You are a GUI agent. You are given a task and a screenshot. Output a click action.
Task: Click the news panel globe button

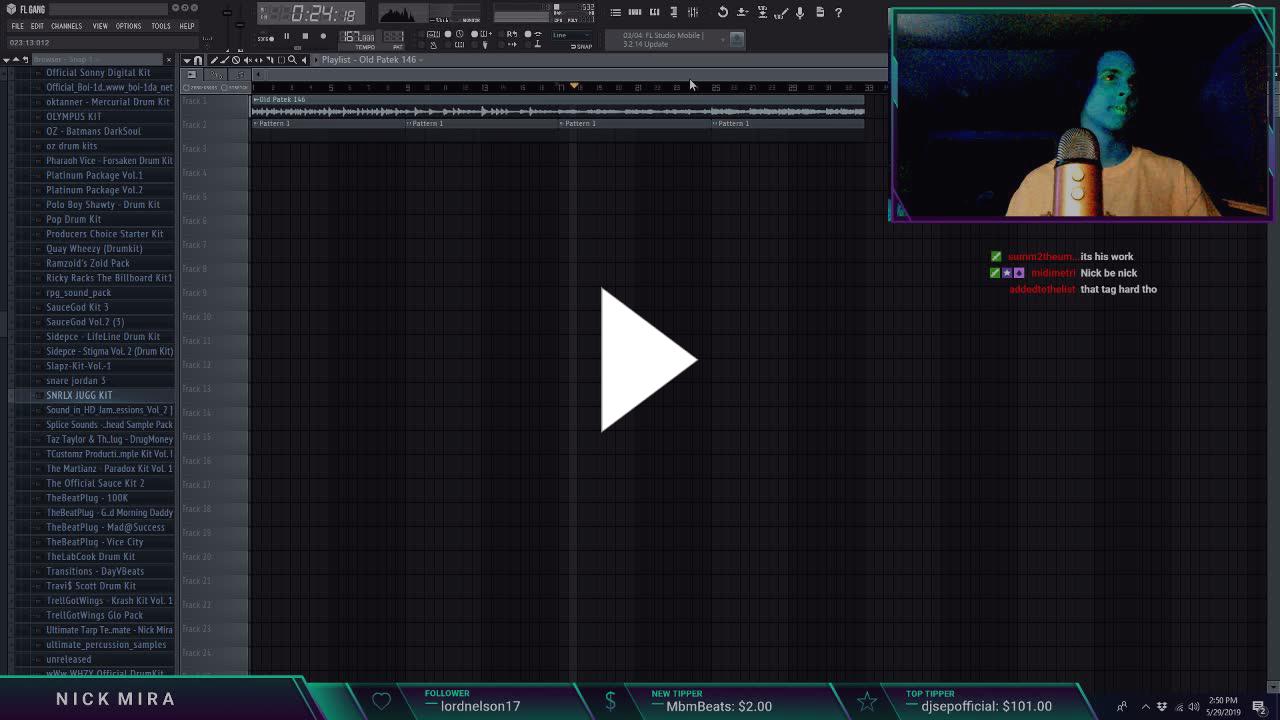(x=737, y=40)
